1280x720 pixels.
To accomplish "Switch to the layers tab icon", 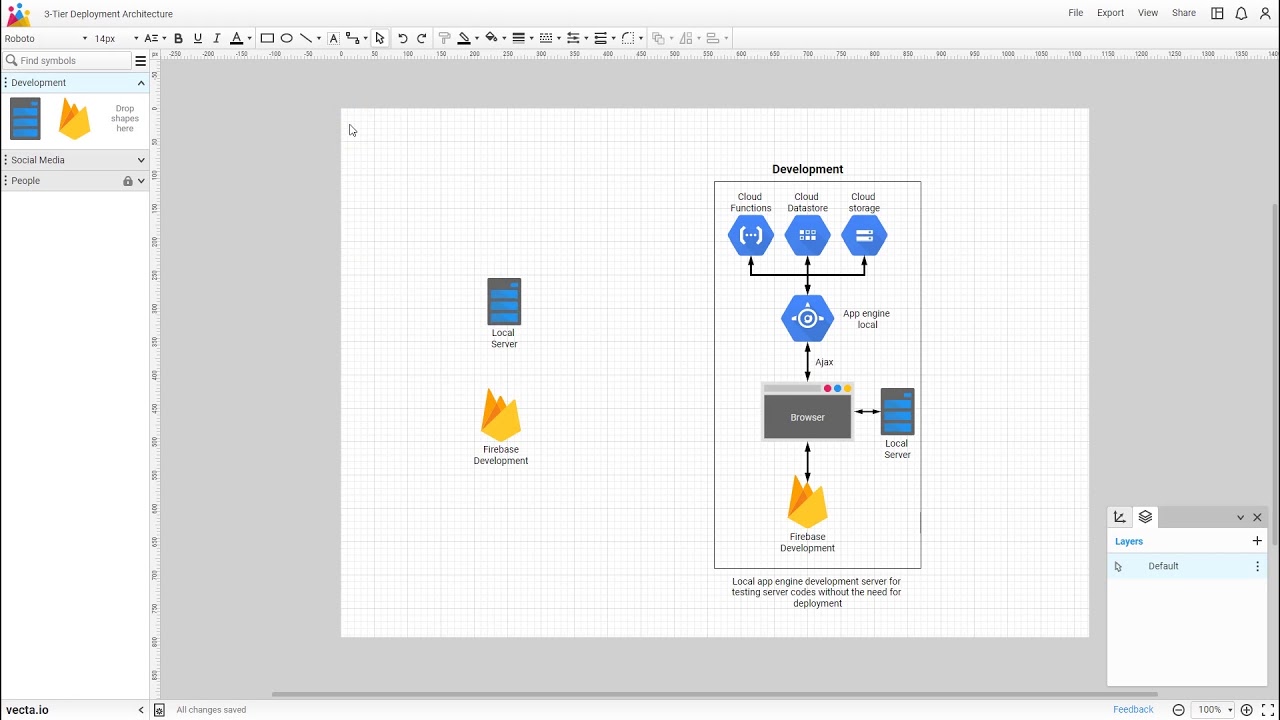I will [x=1146, y=517].
